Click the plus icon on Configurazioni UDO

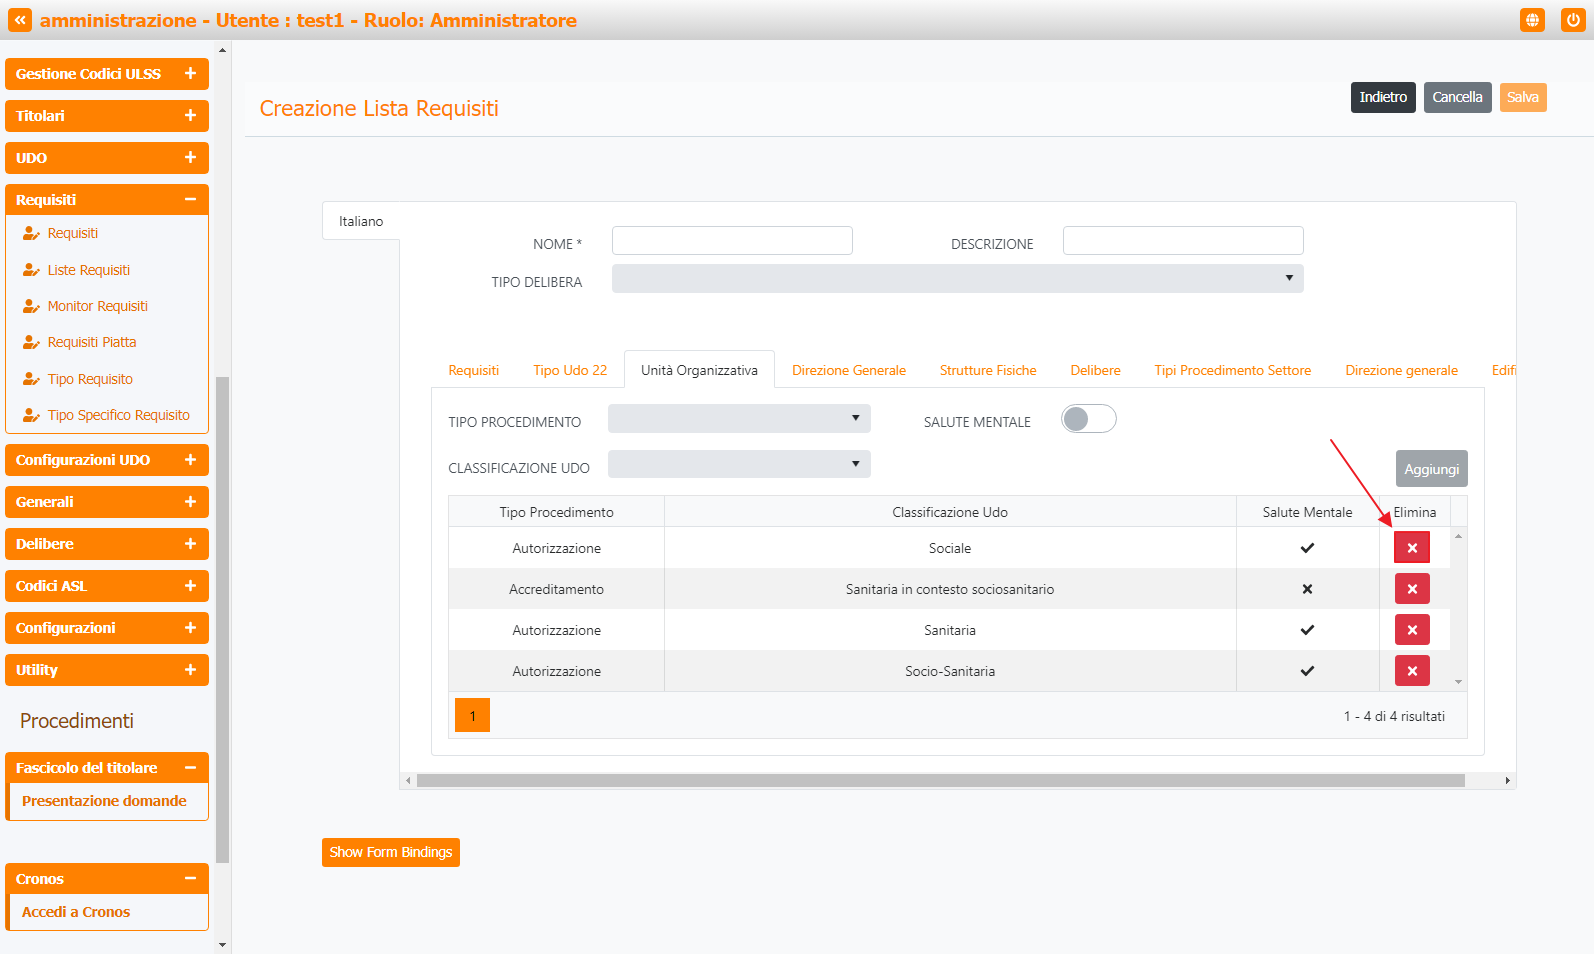[x=190, y=460]
